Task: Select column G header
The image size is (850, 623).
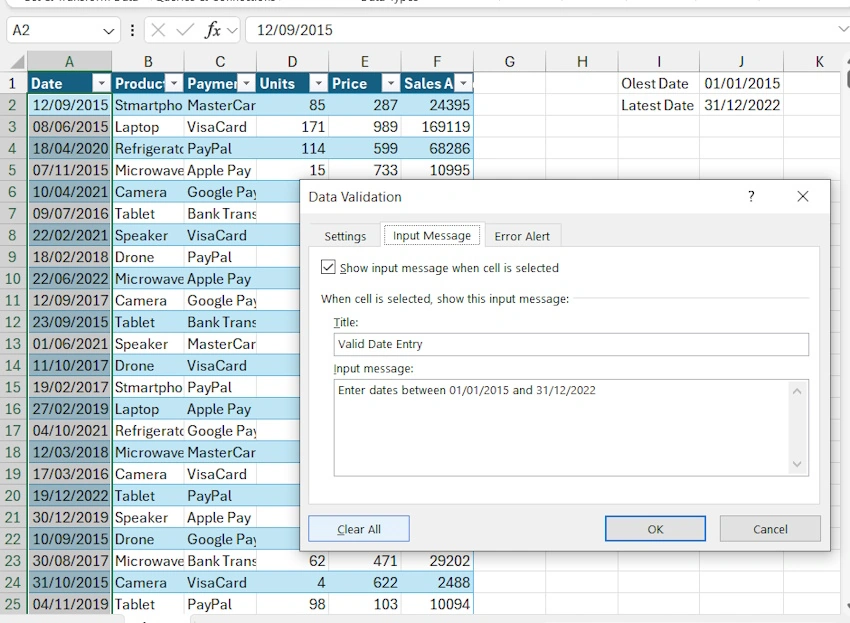Action: [x=509, y=62]
